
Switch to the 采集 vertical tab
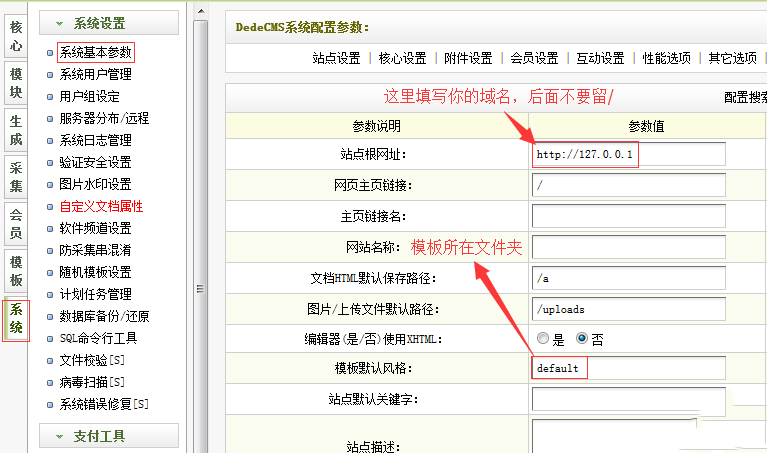(16, 177)
